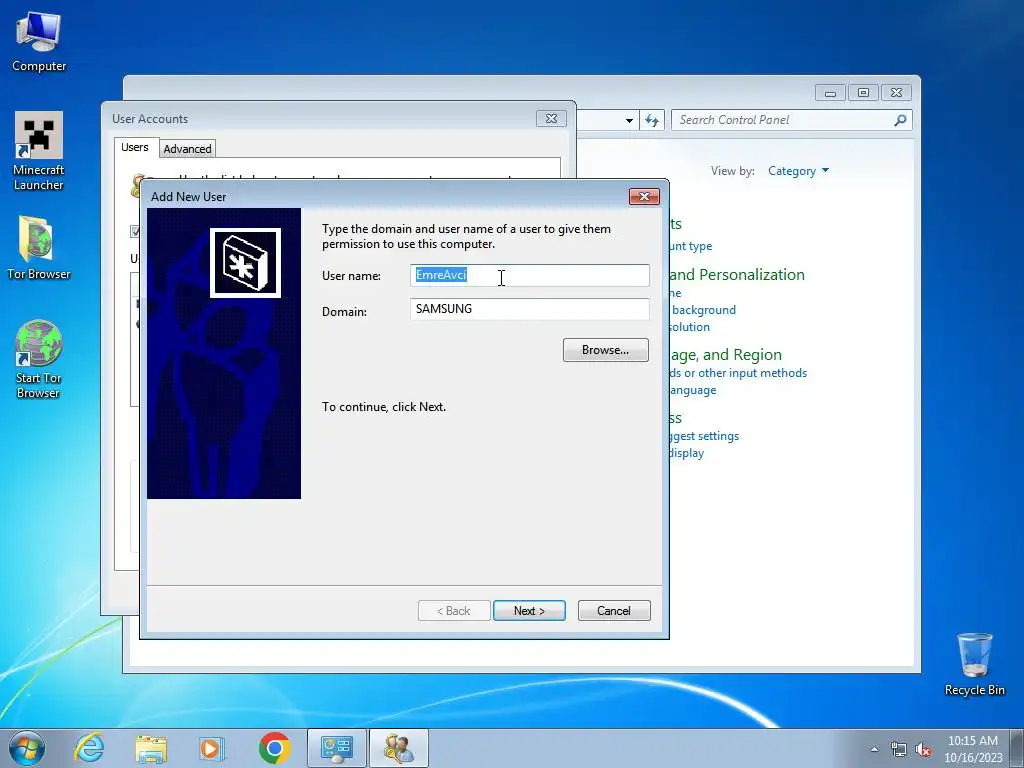Select the Users tab in User Accounts

(x=135, y=147)
